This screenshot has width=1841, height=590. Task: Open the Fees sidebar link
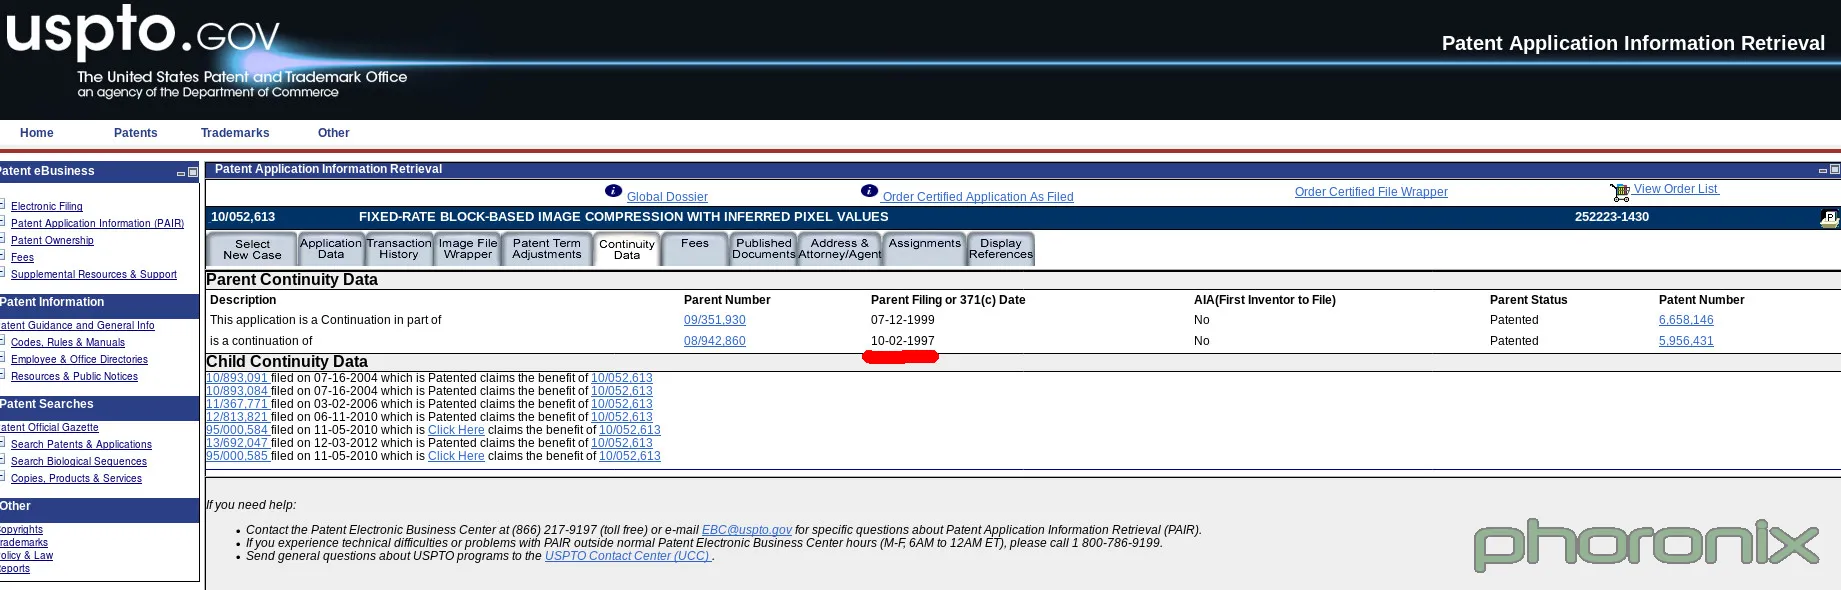point(22,258)
